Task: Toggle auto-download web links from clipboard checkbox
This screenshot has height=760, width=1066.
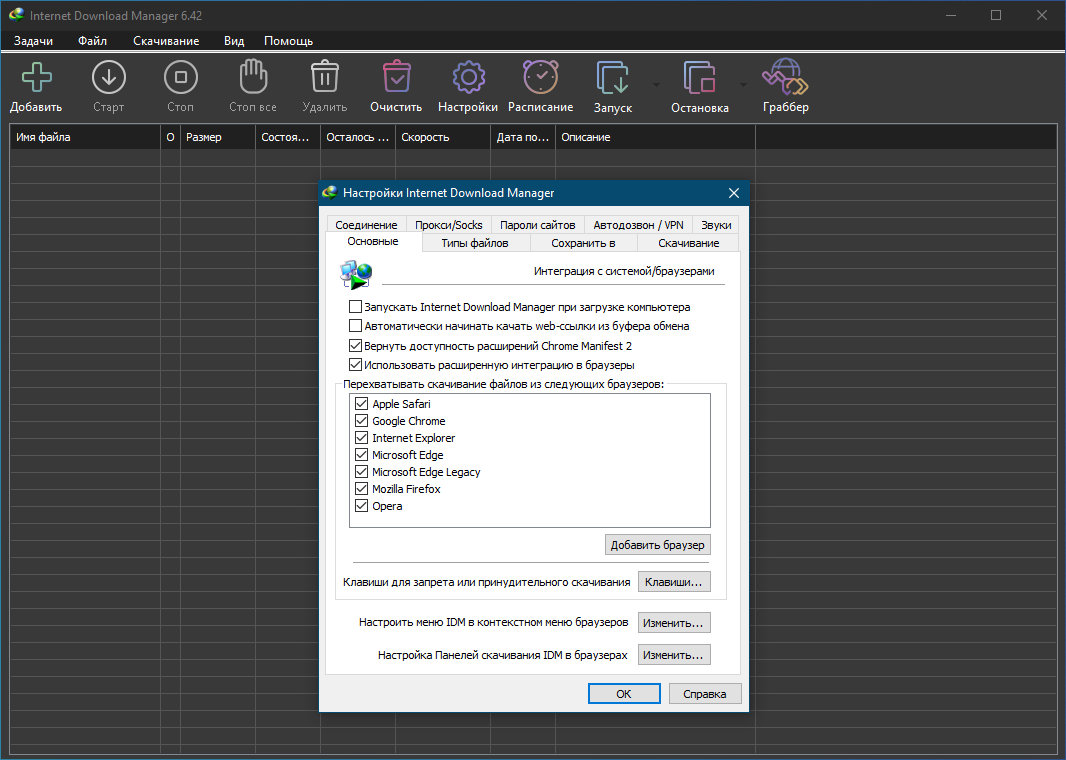Action: click(355, 326)
